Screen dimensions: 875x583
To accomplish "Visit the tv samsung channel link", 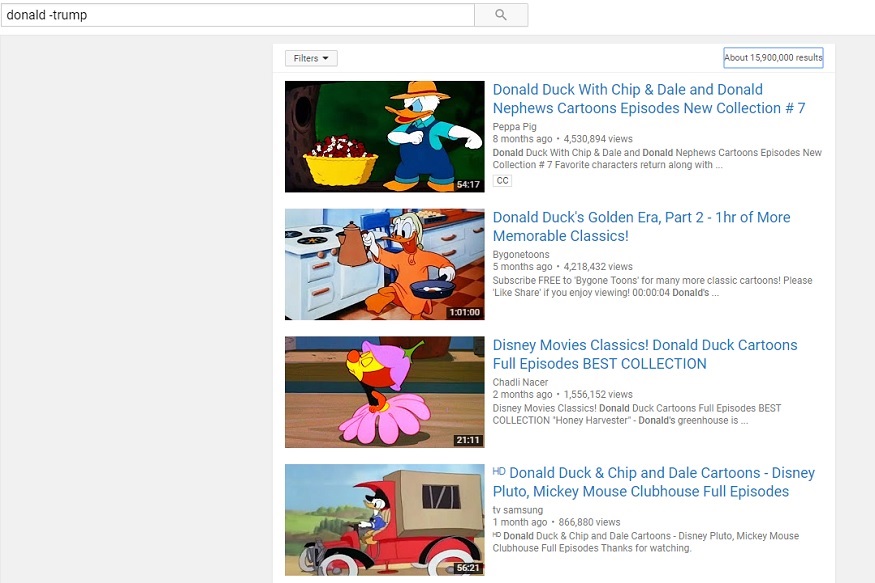I will [517, 510].
